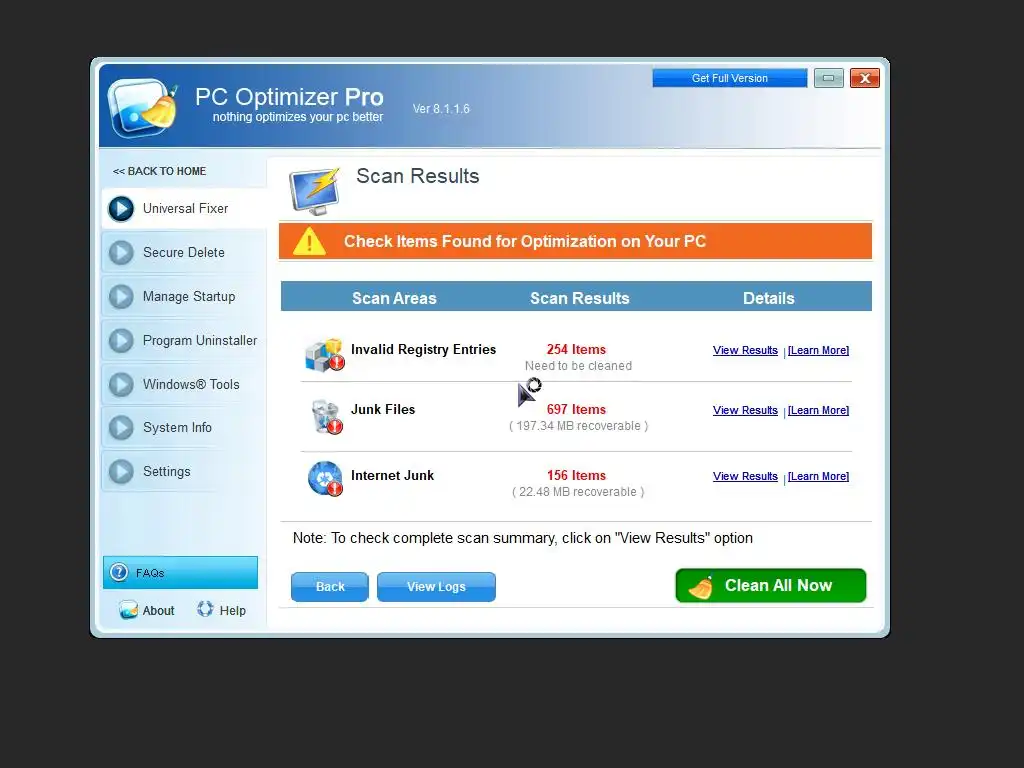Click the 'Invalid Registry Entries' label
This screenshot has height=768, width=1024.
423,349
